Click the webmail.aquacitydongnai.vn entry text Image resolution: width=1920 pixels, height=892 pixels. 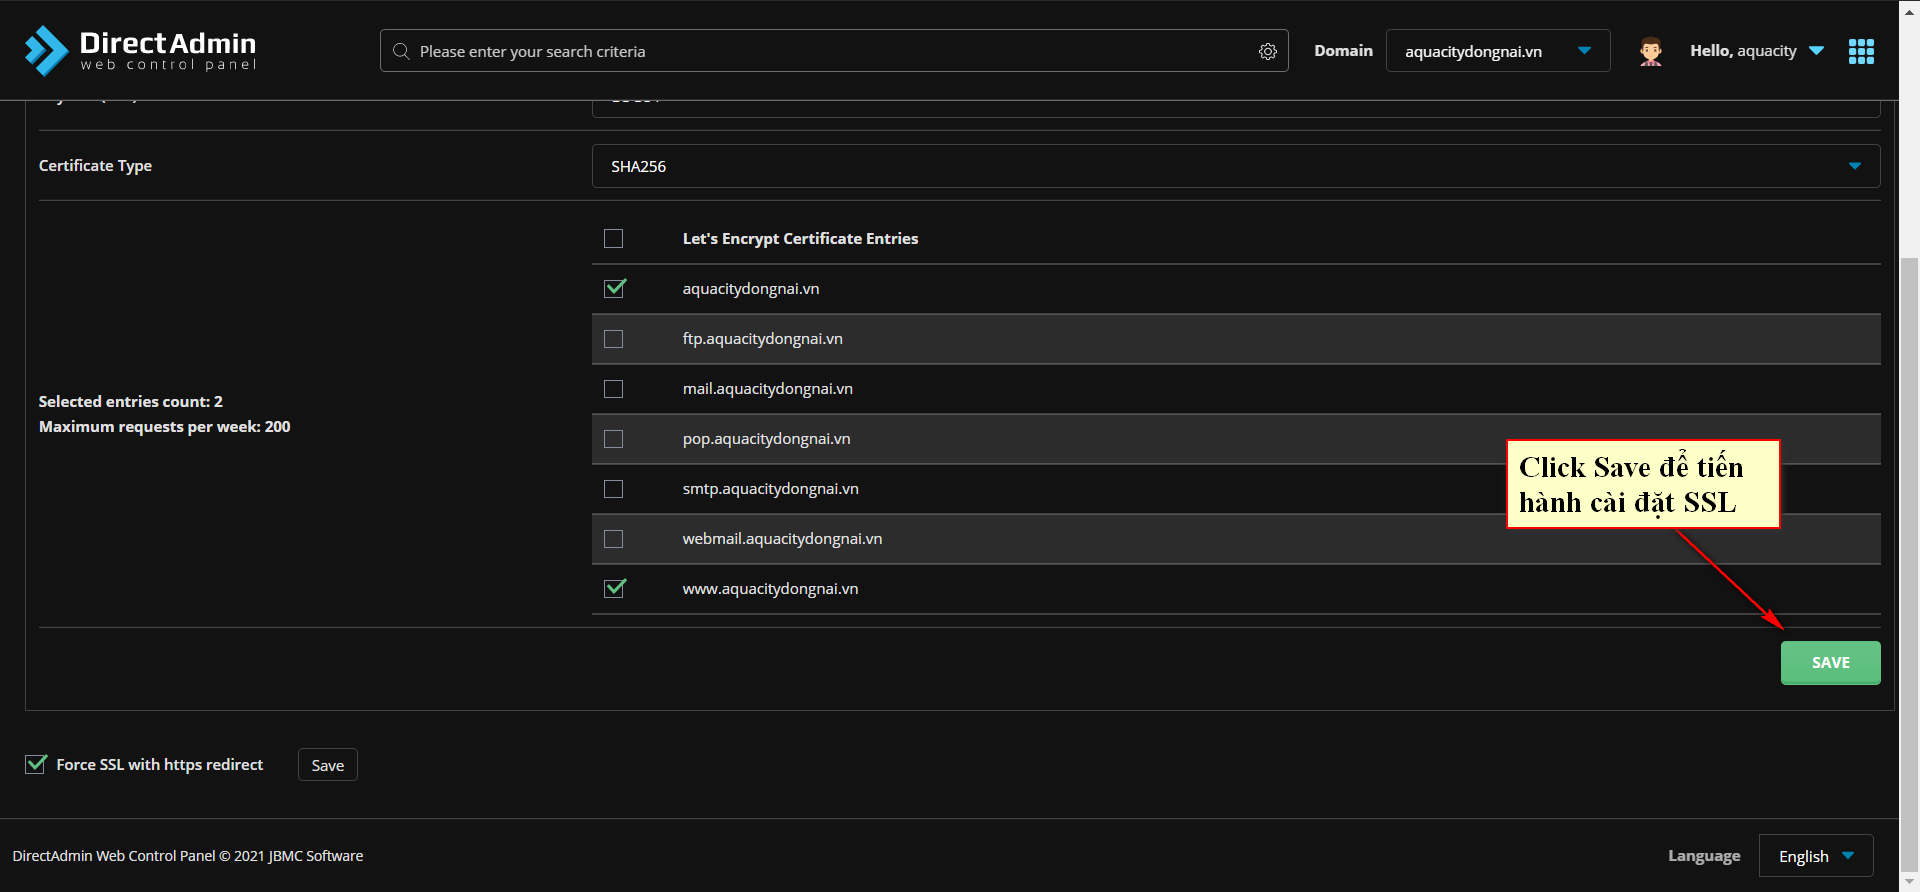[782, 539]
